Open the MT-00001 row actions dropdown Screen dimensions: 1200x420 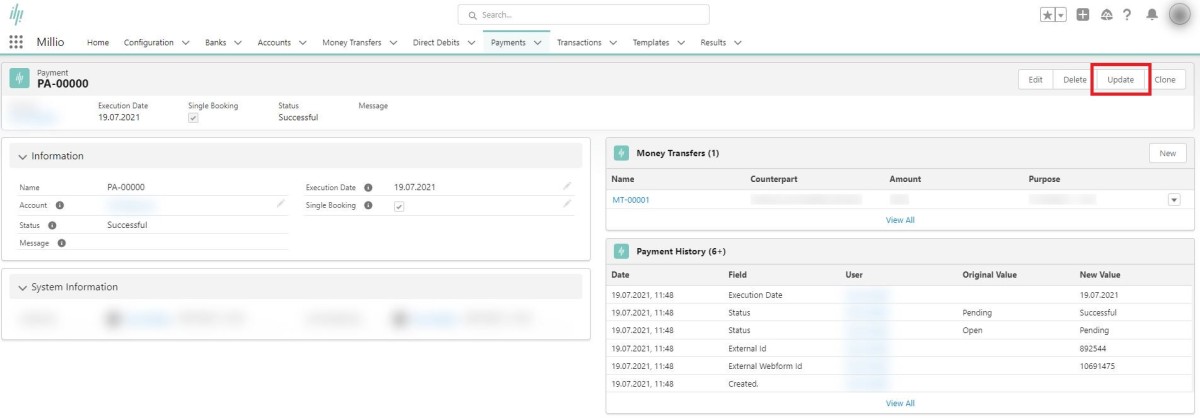pyautogui.click(x=1173, y=200)
